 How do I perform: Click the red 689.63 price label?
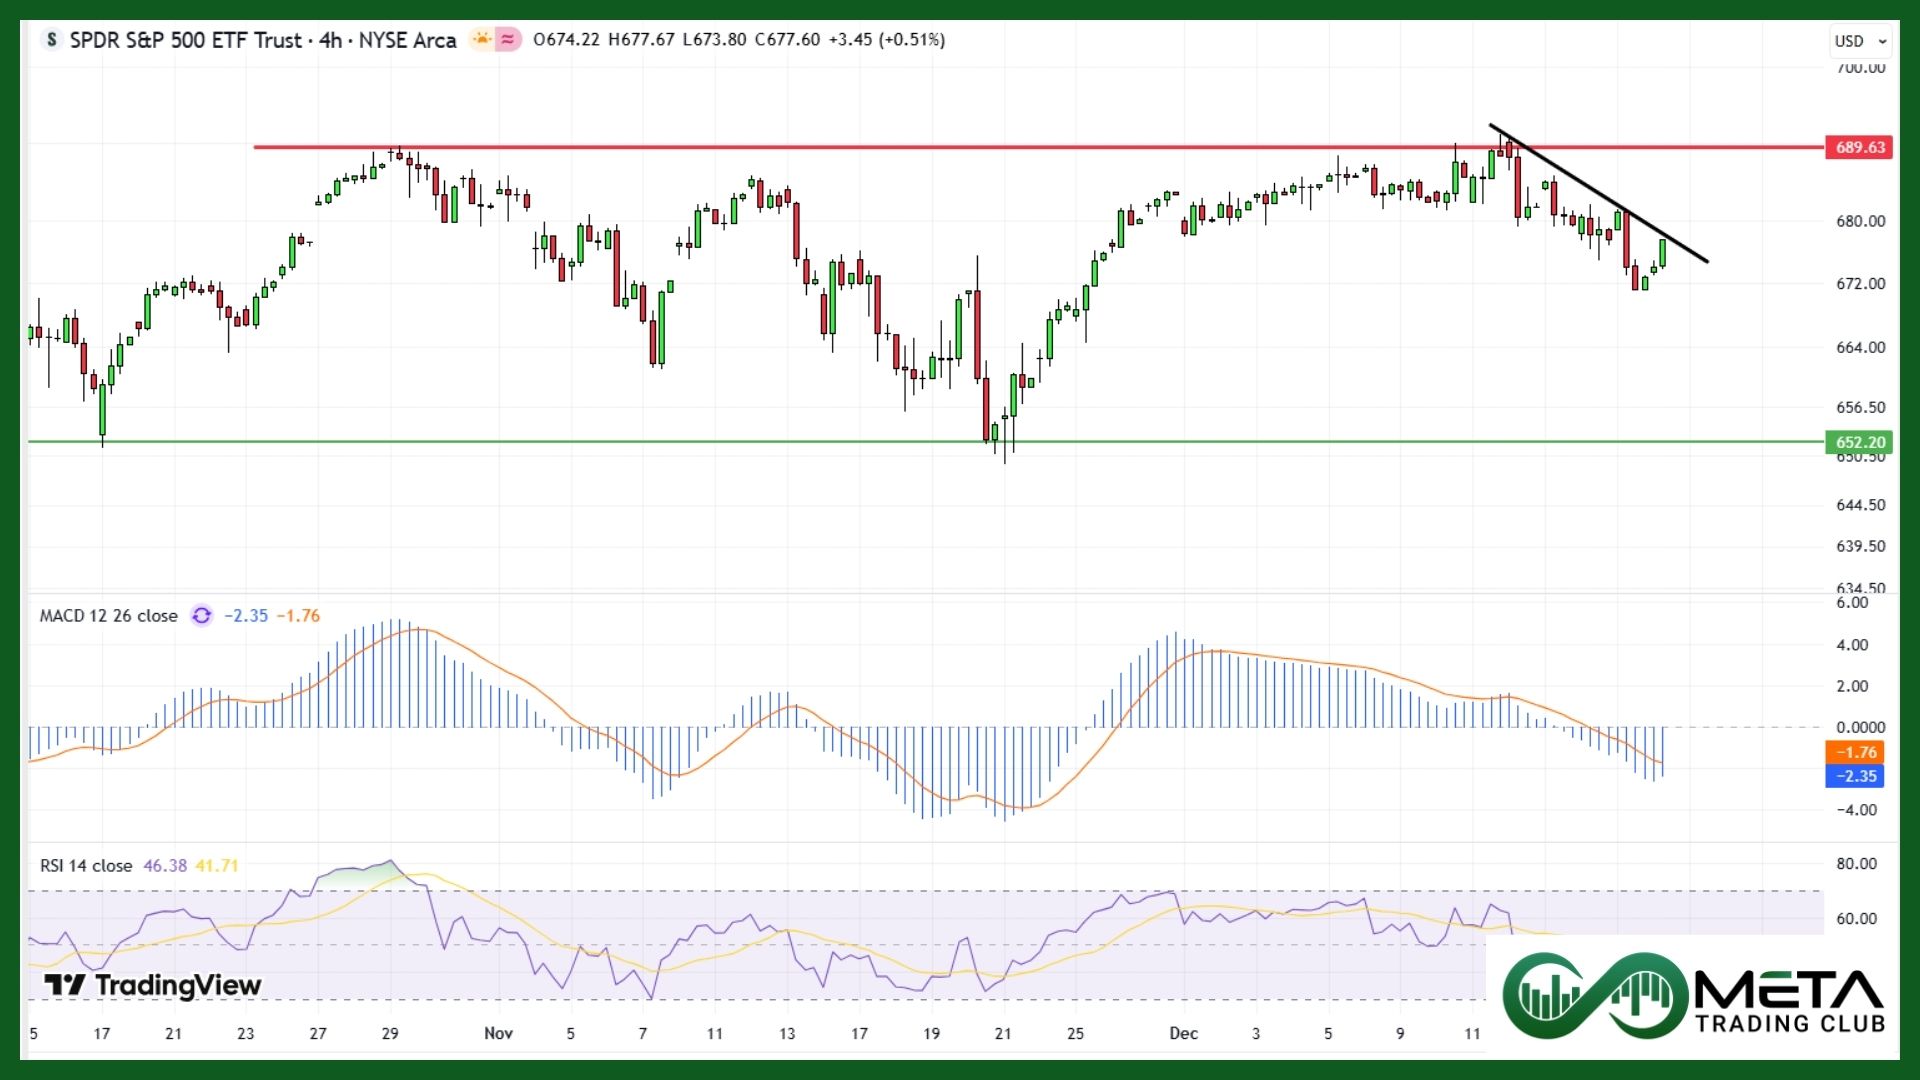pos(1859,147)
